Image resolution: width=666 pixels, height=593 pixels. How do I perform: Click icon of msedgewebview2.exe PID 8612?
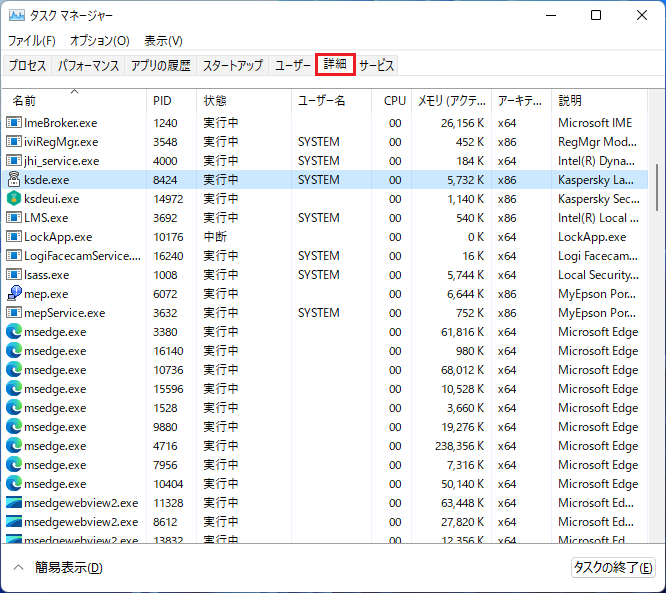coord(14,522)
